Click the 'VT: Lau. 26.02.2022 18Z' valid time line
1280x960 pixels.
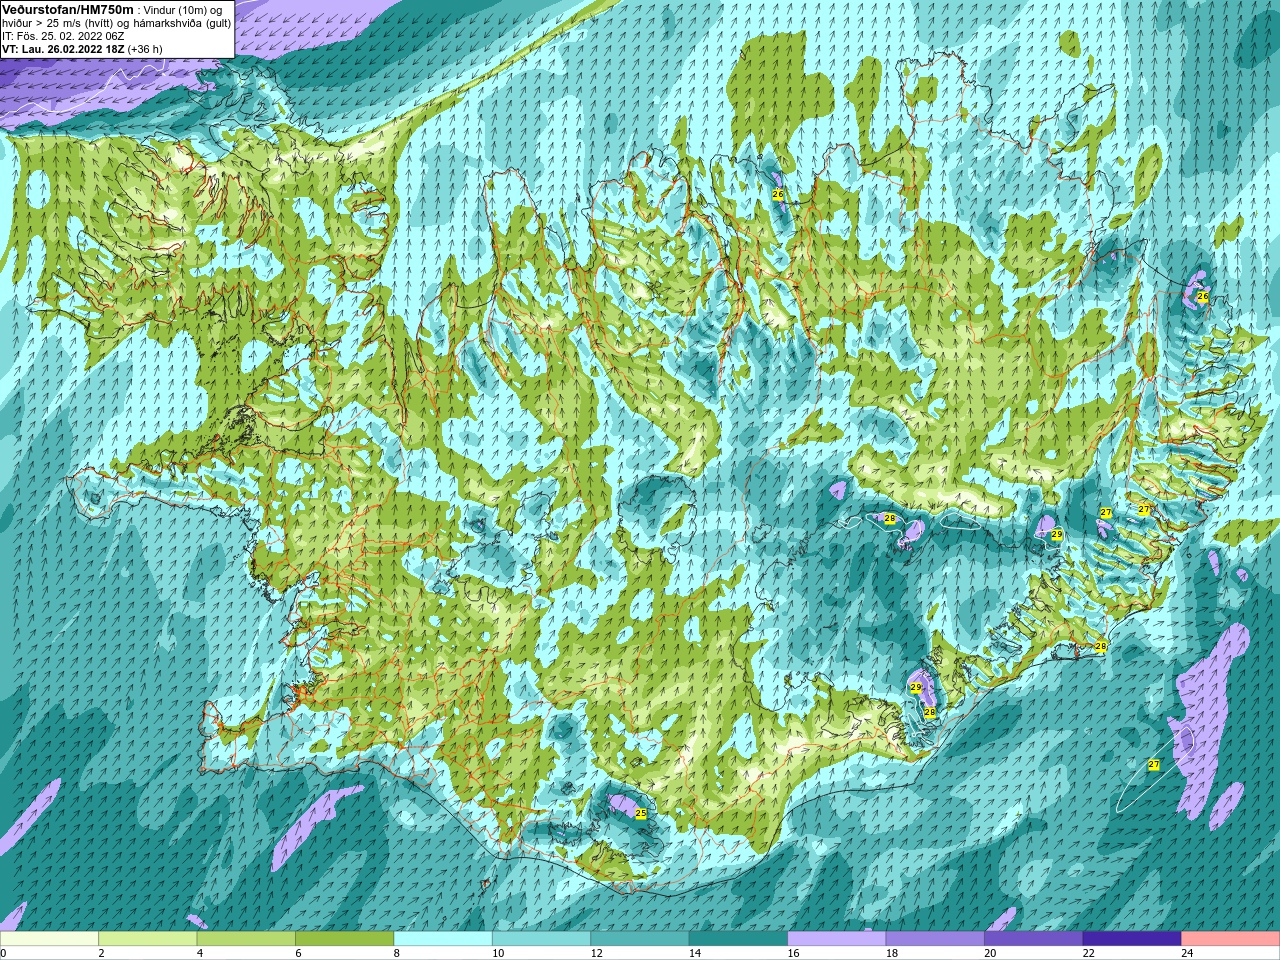[64, 48]
